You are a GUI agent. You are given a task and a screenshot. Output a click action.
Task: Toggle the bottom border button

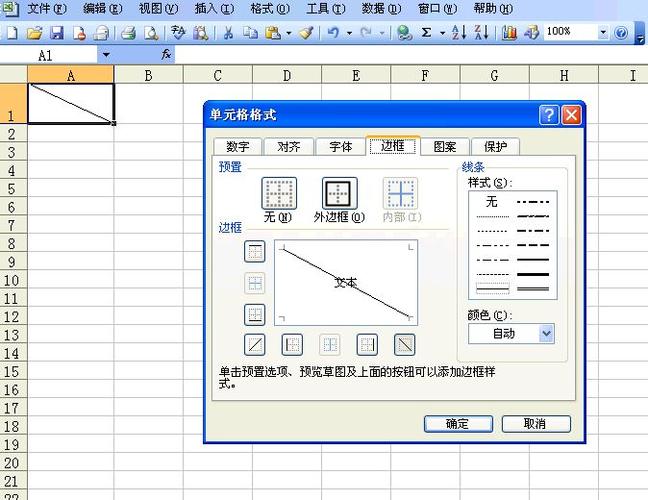255,314
